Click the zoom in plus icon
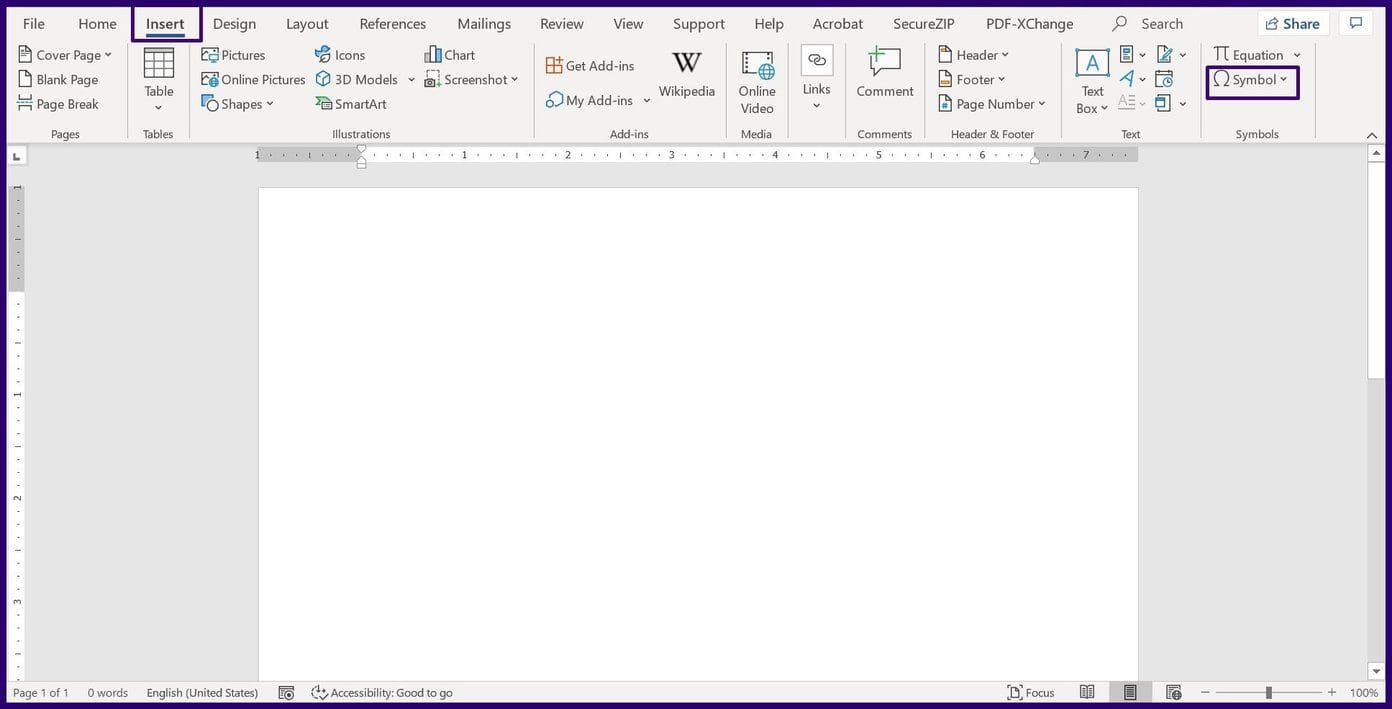The height and width of the screenshot is (709, 1392). point(1331,692)
